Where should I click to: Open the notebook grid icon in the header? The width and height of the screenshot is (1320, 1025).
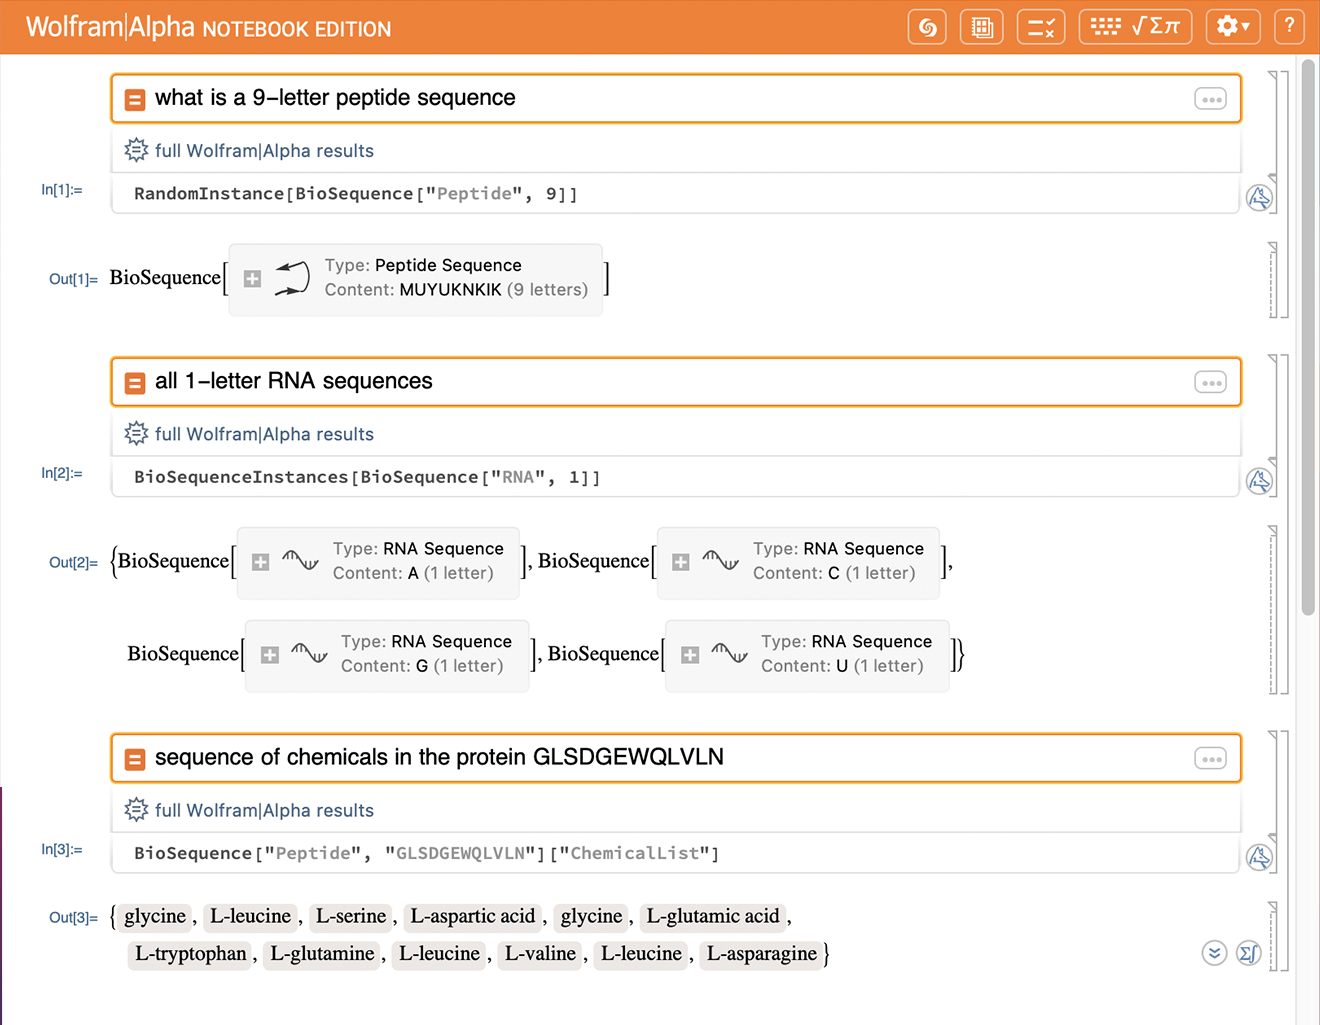pyautogui.click(x=981, y=27)
